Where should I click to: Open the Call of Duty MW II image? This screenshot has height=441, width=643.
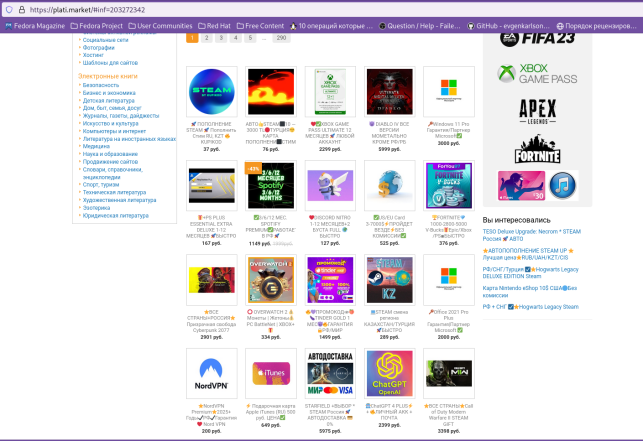coord(449,374)
